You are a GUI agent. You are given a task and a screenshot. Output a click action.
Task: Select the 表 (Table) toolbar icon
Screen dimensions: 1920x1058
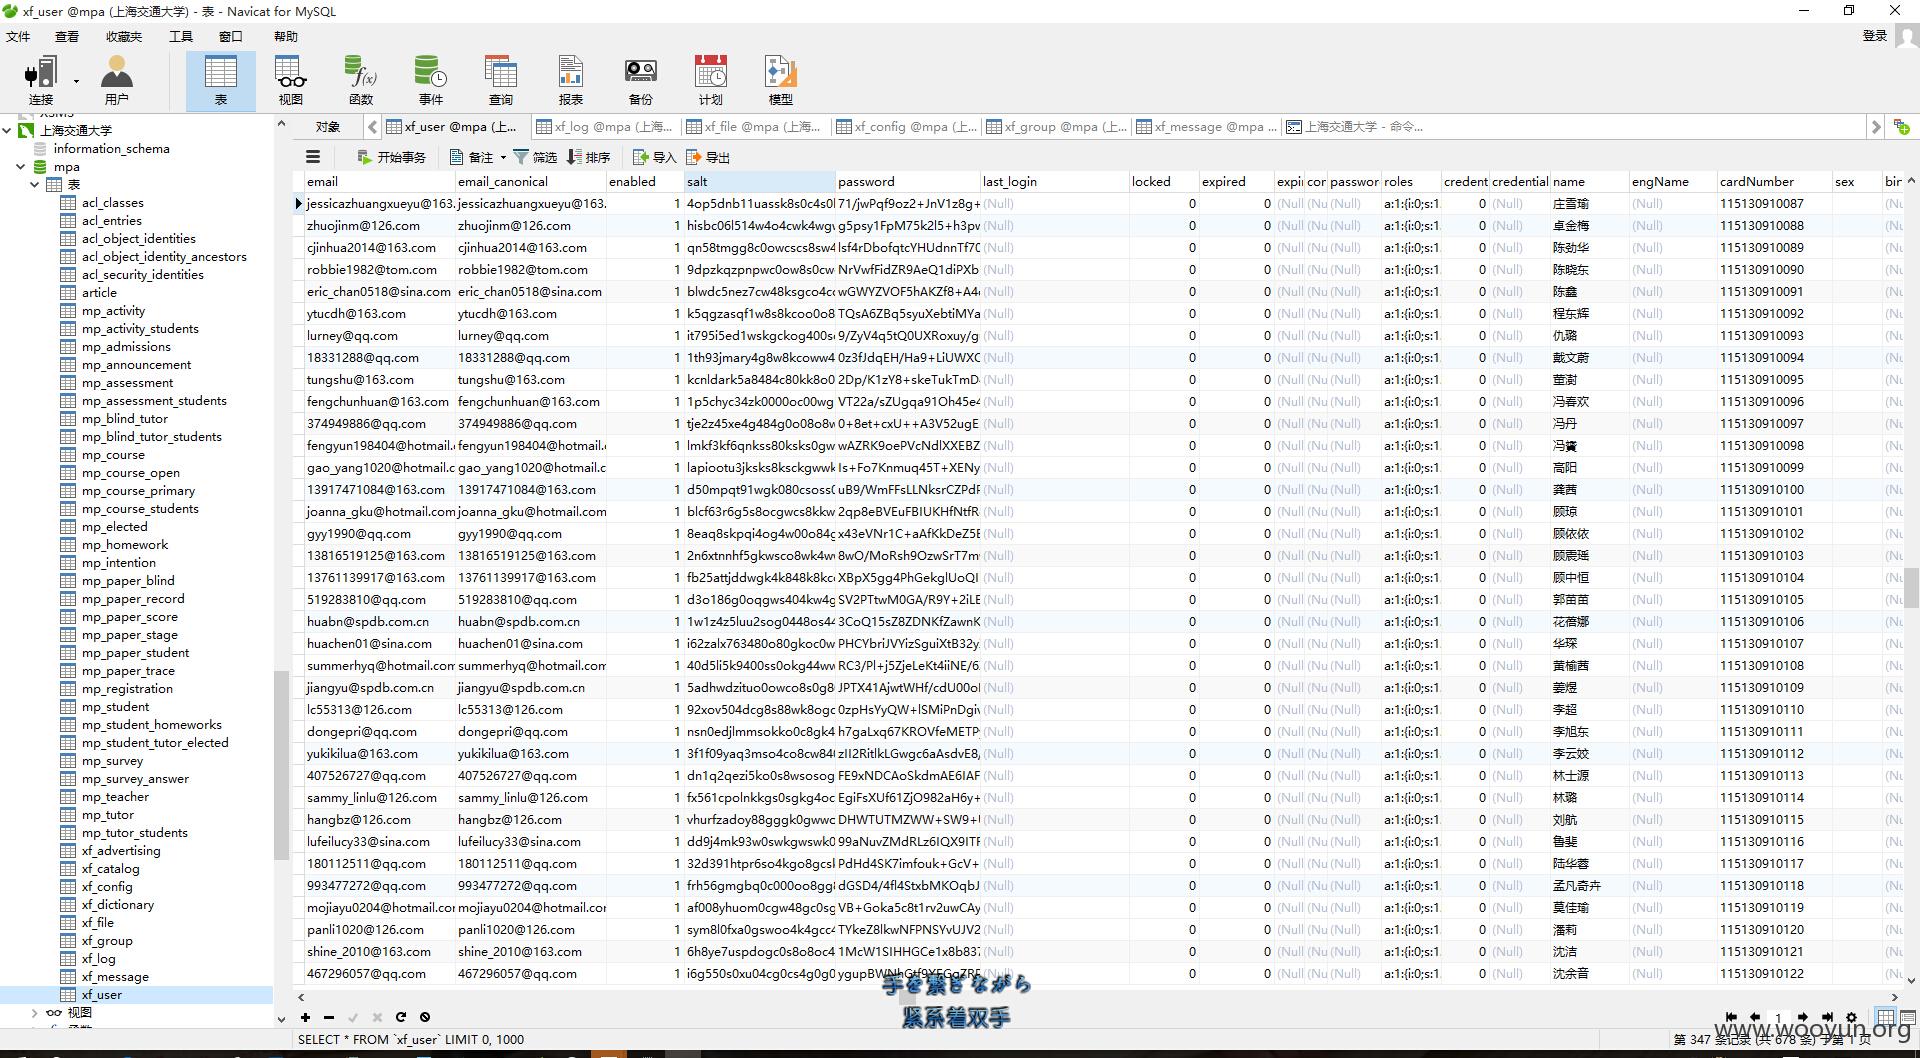coord(220,80)
